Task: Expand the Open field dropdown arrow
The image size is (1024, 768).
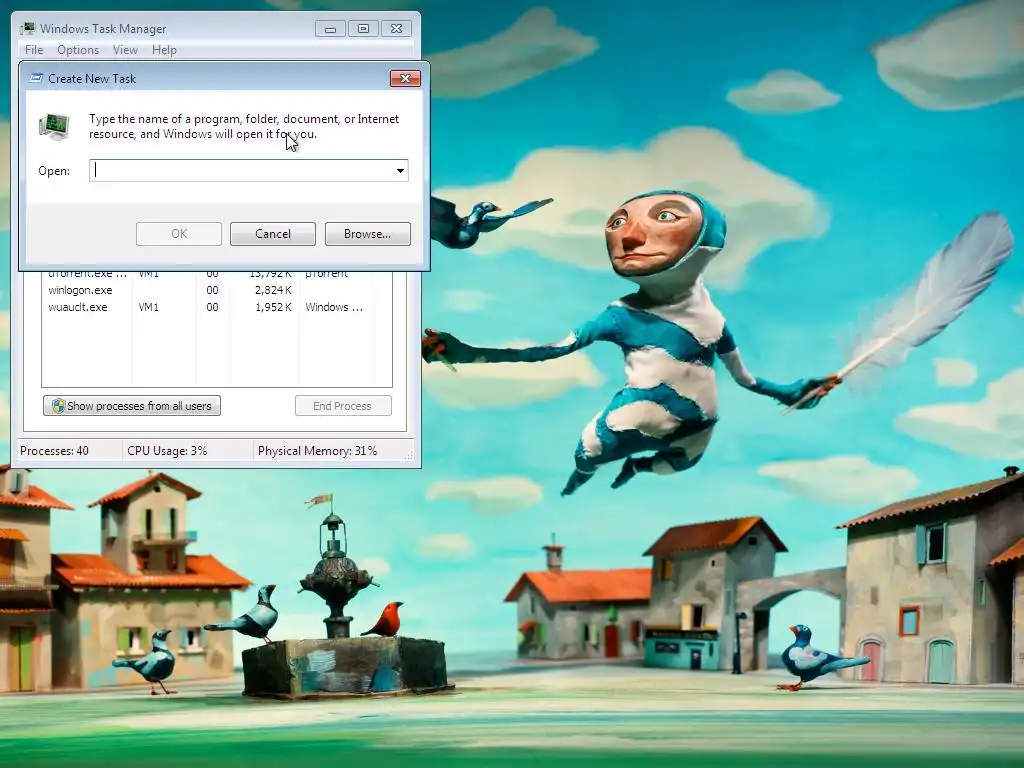Action: point(400,170)
